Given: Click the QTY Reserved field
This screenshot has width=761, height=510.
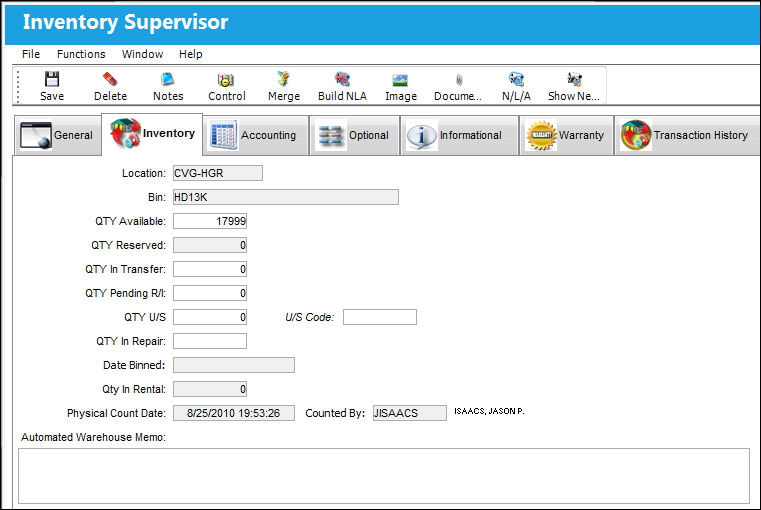Looking at the screenshot, I should point(210,245).
